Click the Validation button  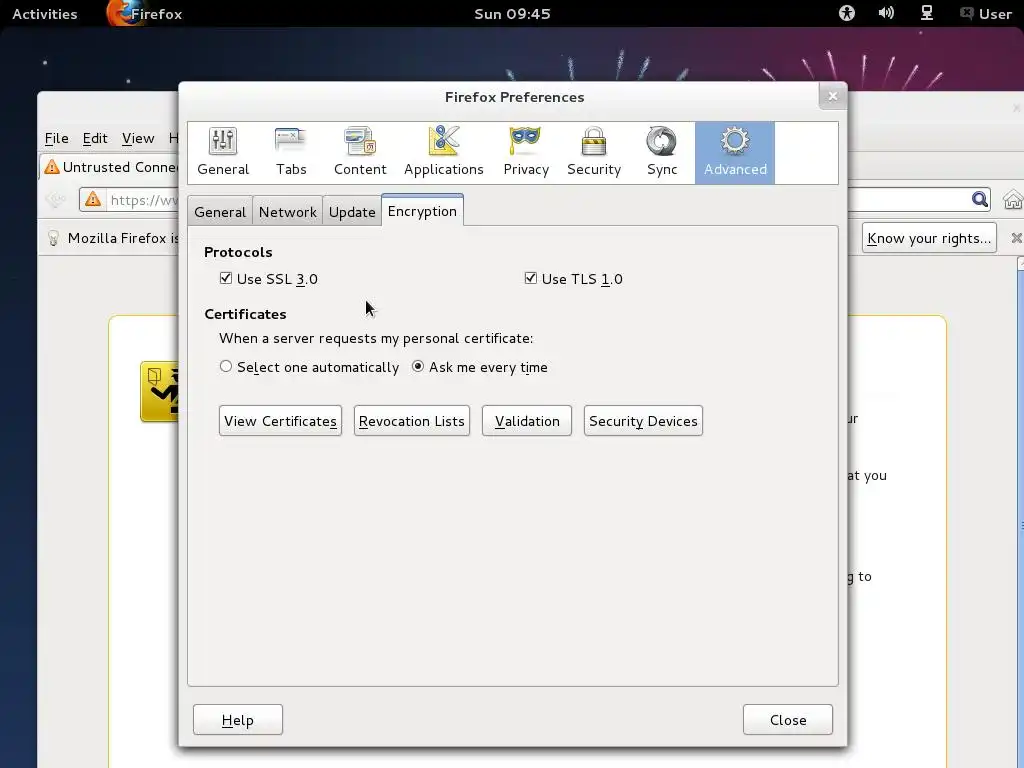(527, 421)
